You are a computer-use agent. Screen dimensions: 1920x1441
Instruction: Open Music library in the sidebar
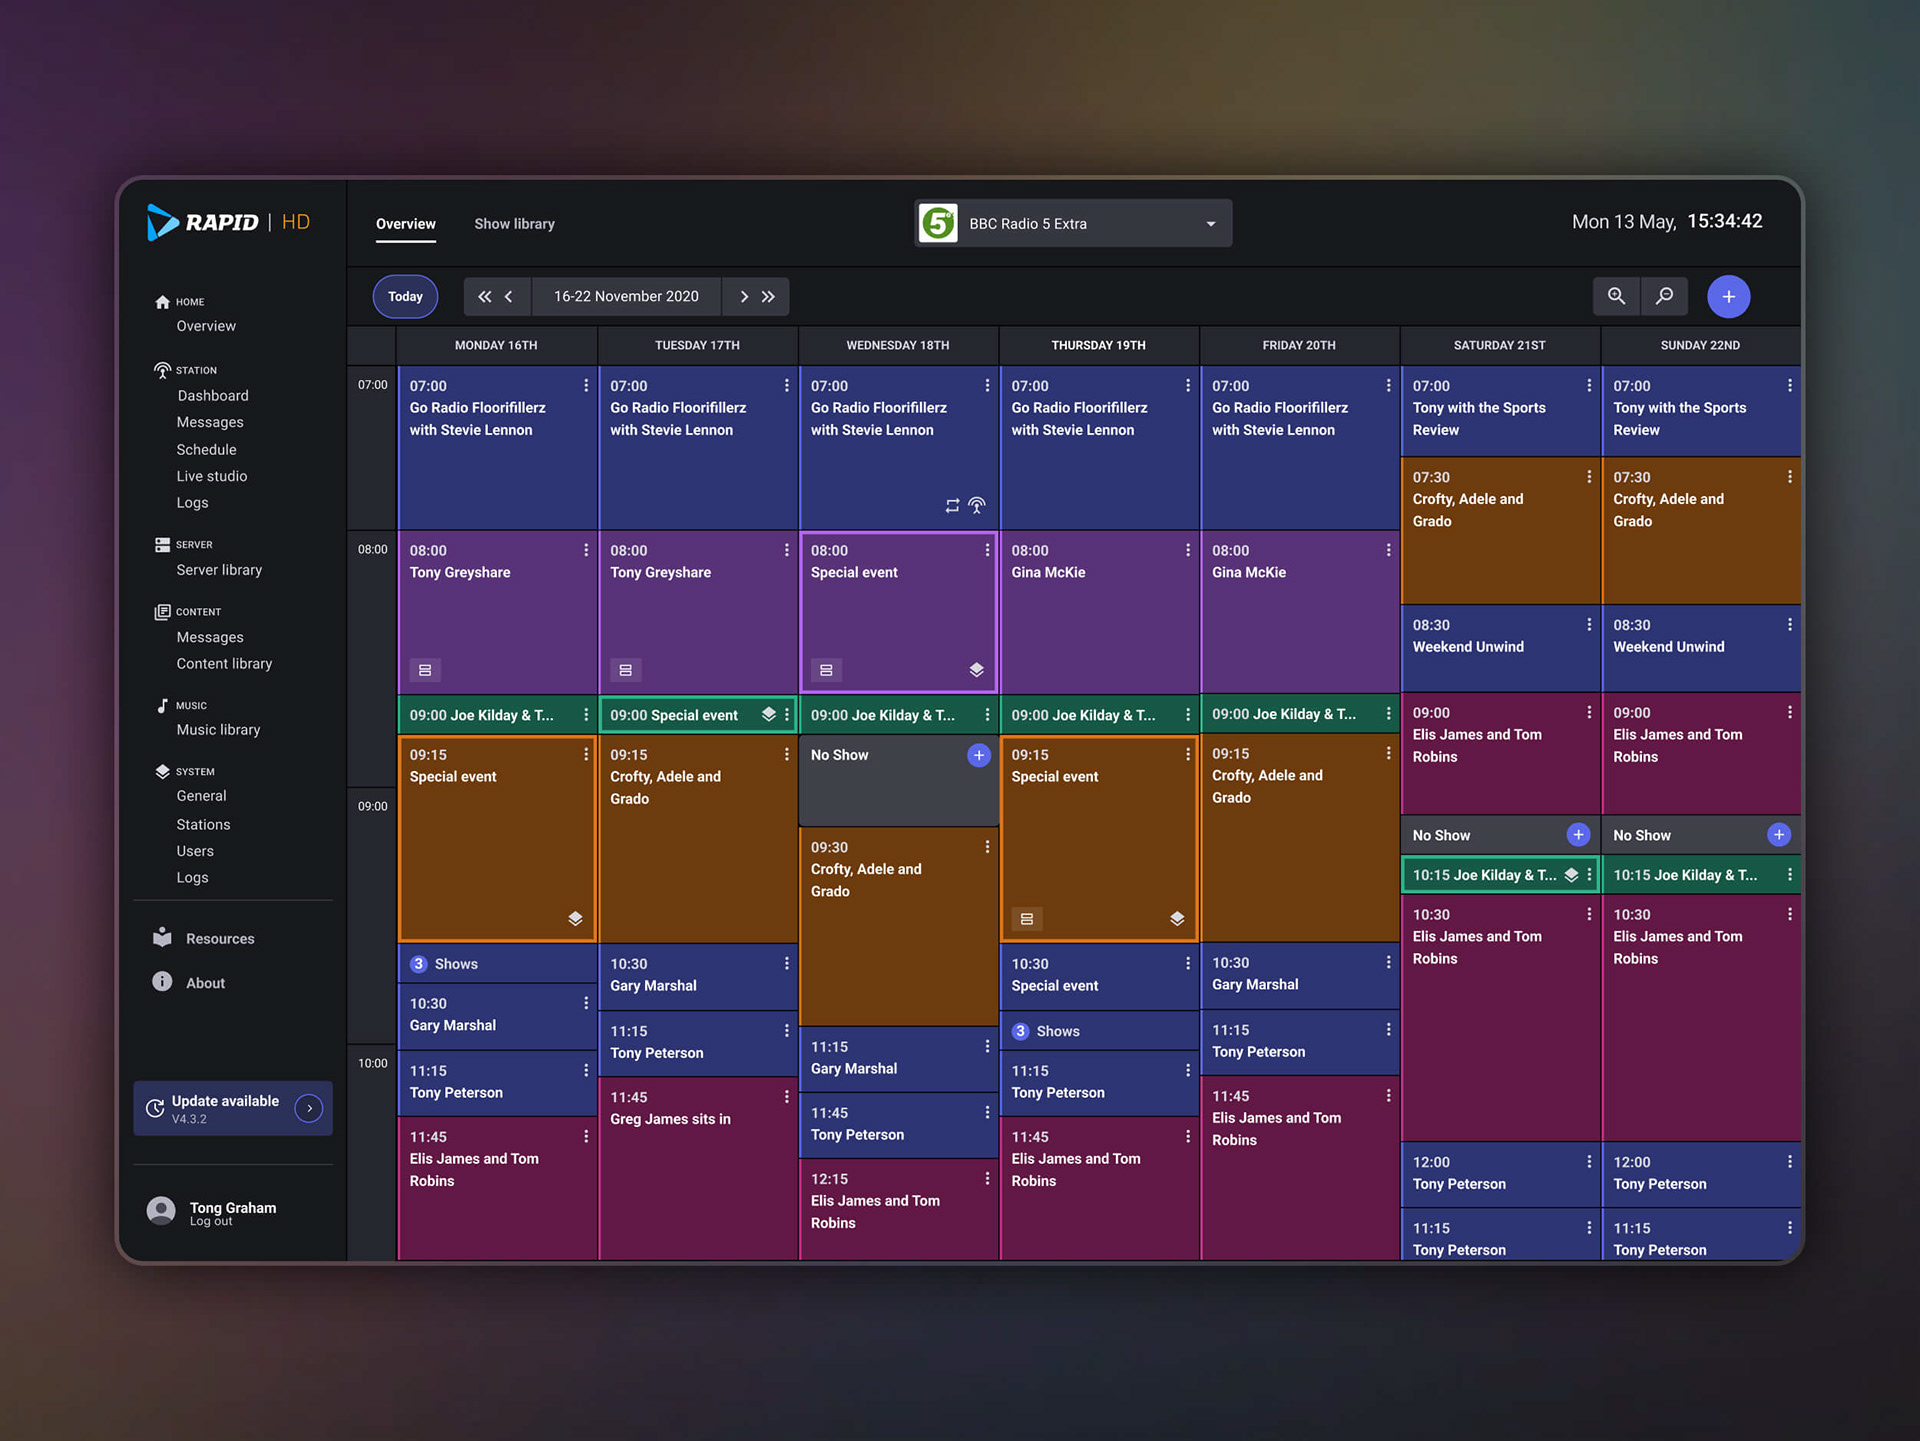(x=218, y=730)
